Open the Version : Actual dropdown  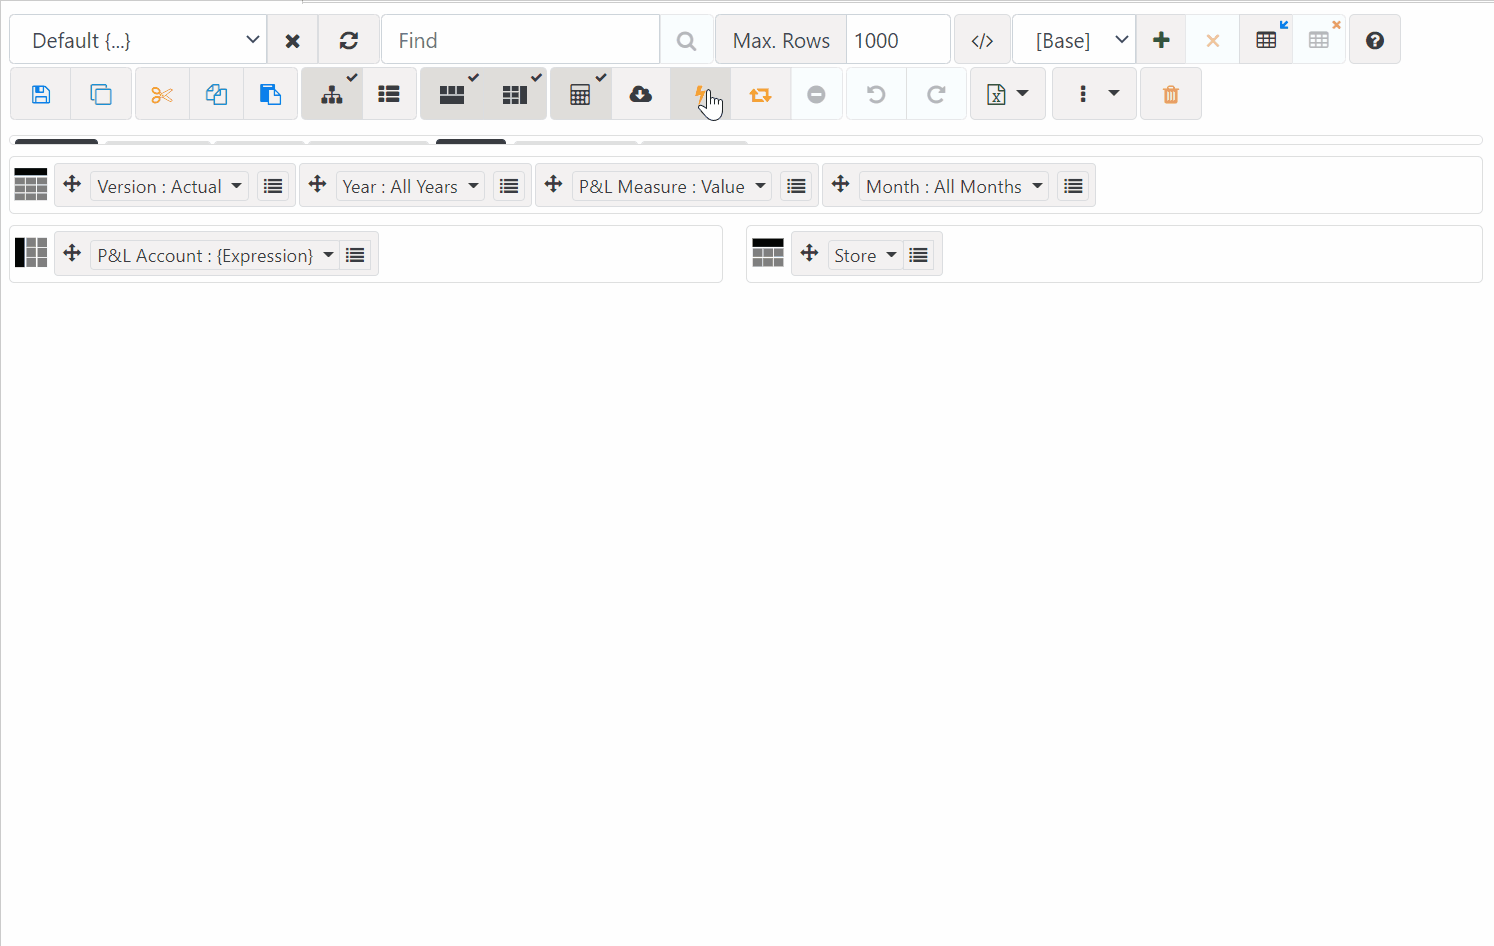(x=169, y=187)
